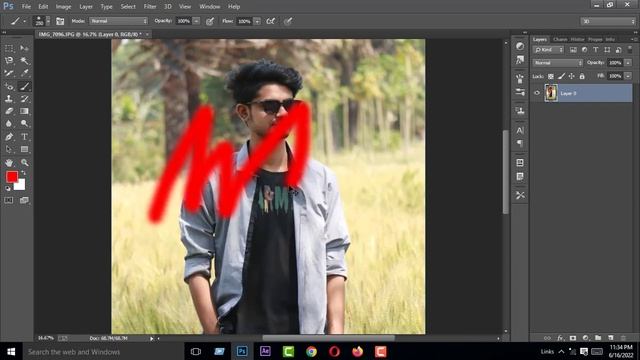The image size is (640, 360).
Task: Toggle pressure for opacity button
Action: click(x=210, y=21)
